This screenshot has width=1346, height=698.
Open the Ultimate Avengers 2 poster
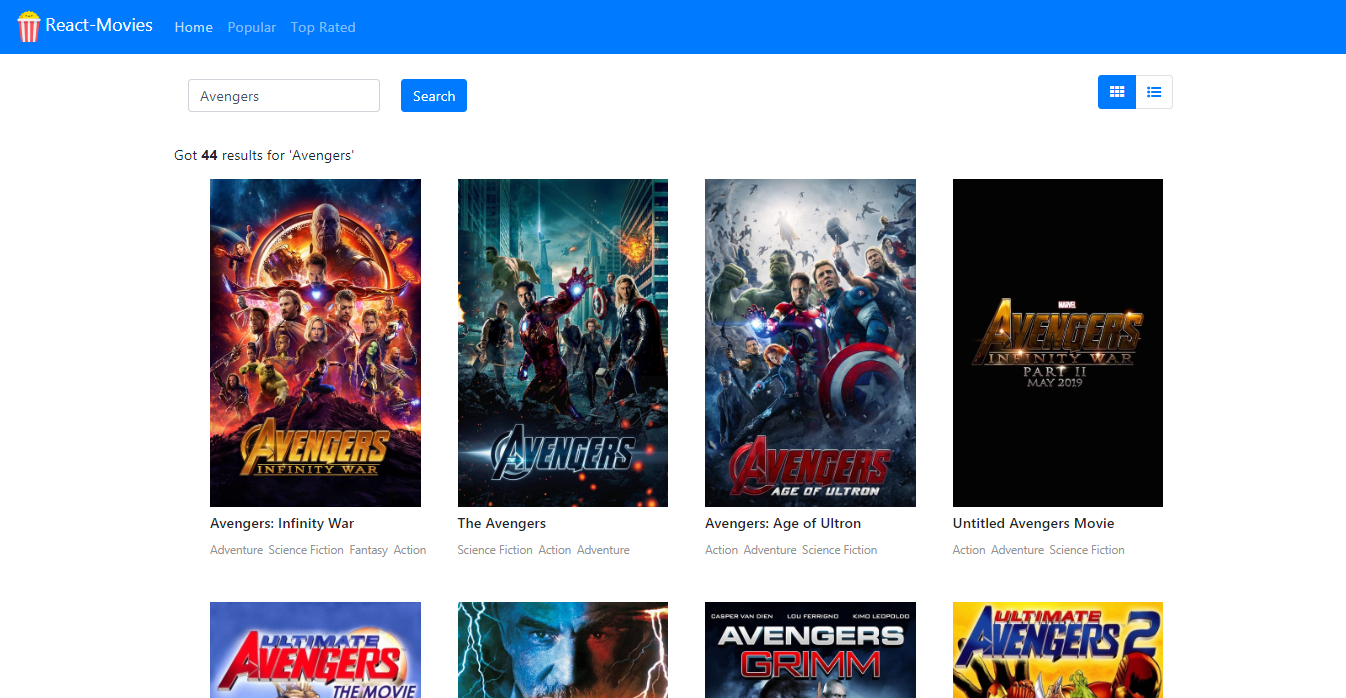click(x=1058, y=650)
